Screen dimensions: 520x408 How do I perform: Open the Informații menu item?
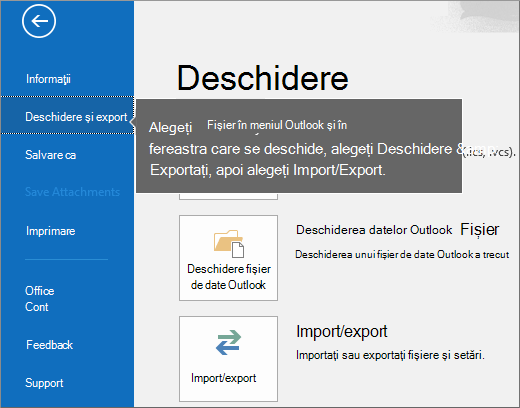(48, 79)
